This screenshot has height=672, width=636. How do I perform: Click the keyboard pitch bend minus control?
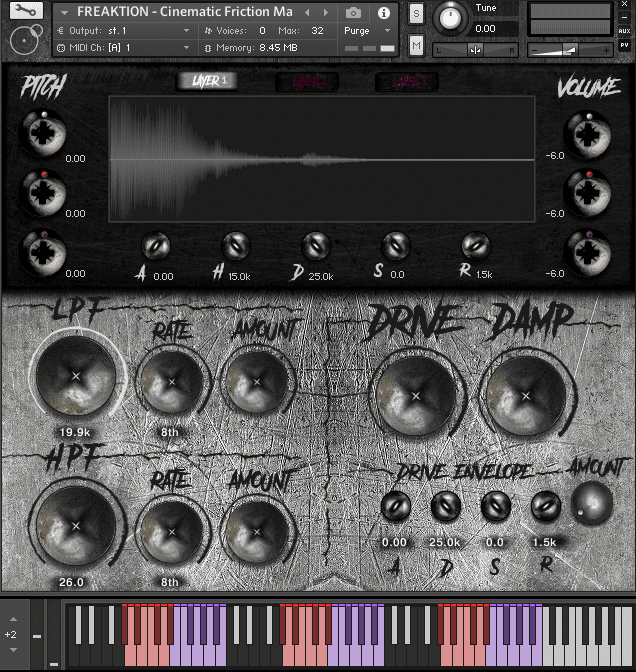click(x=37, y=636)
